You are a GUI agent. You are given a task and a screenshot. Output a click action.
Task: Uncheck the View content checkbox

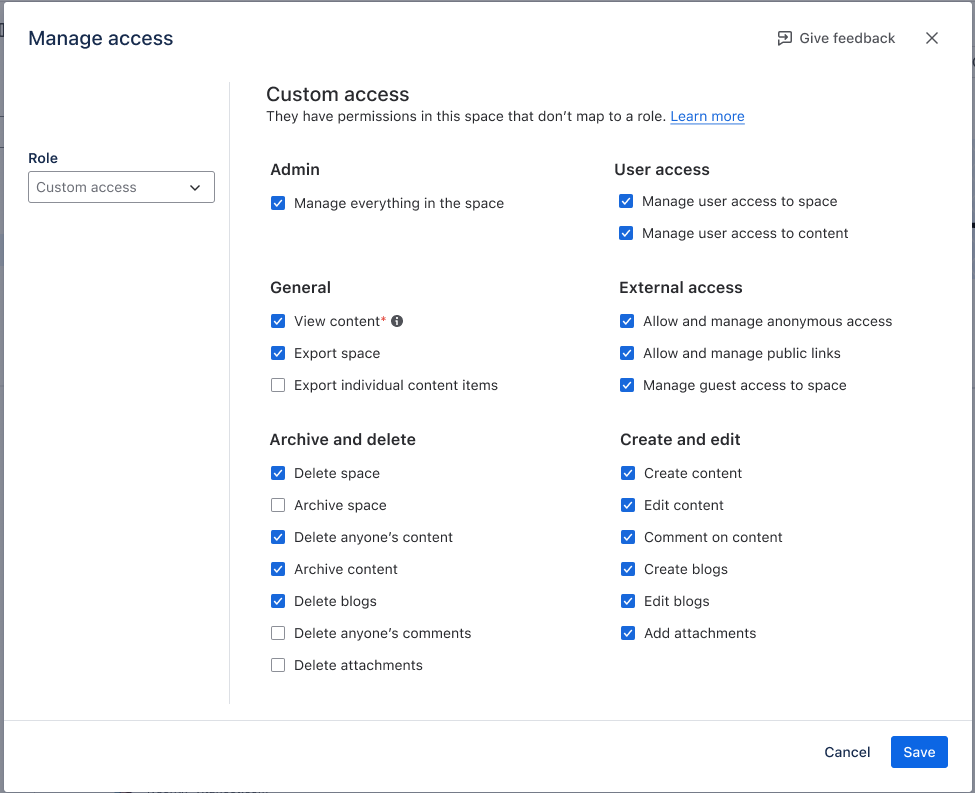(278, 321)
